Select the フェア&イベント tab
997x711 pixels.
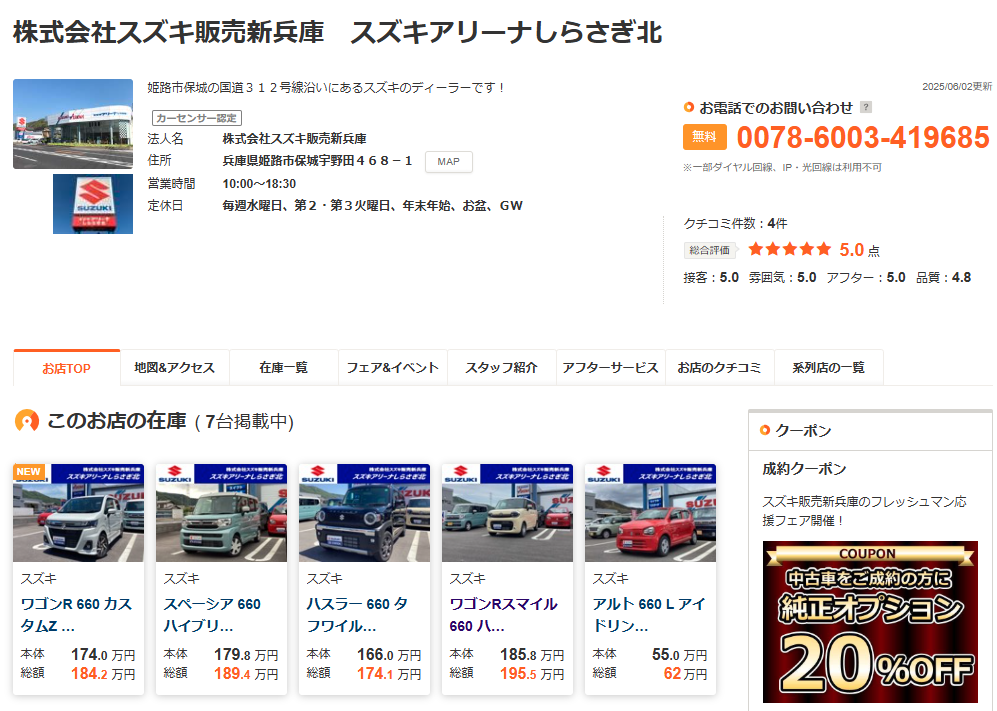(392, 368)
